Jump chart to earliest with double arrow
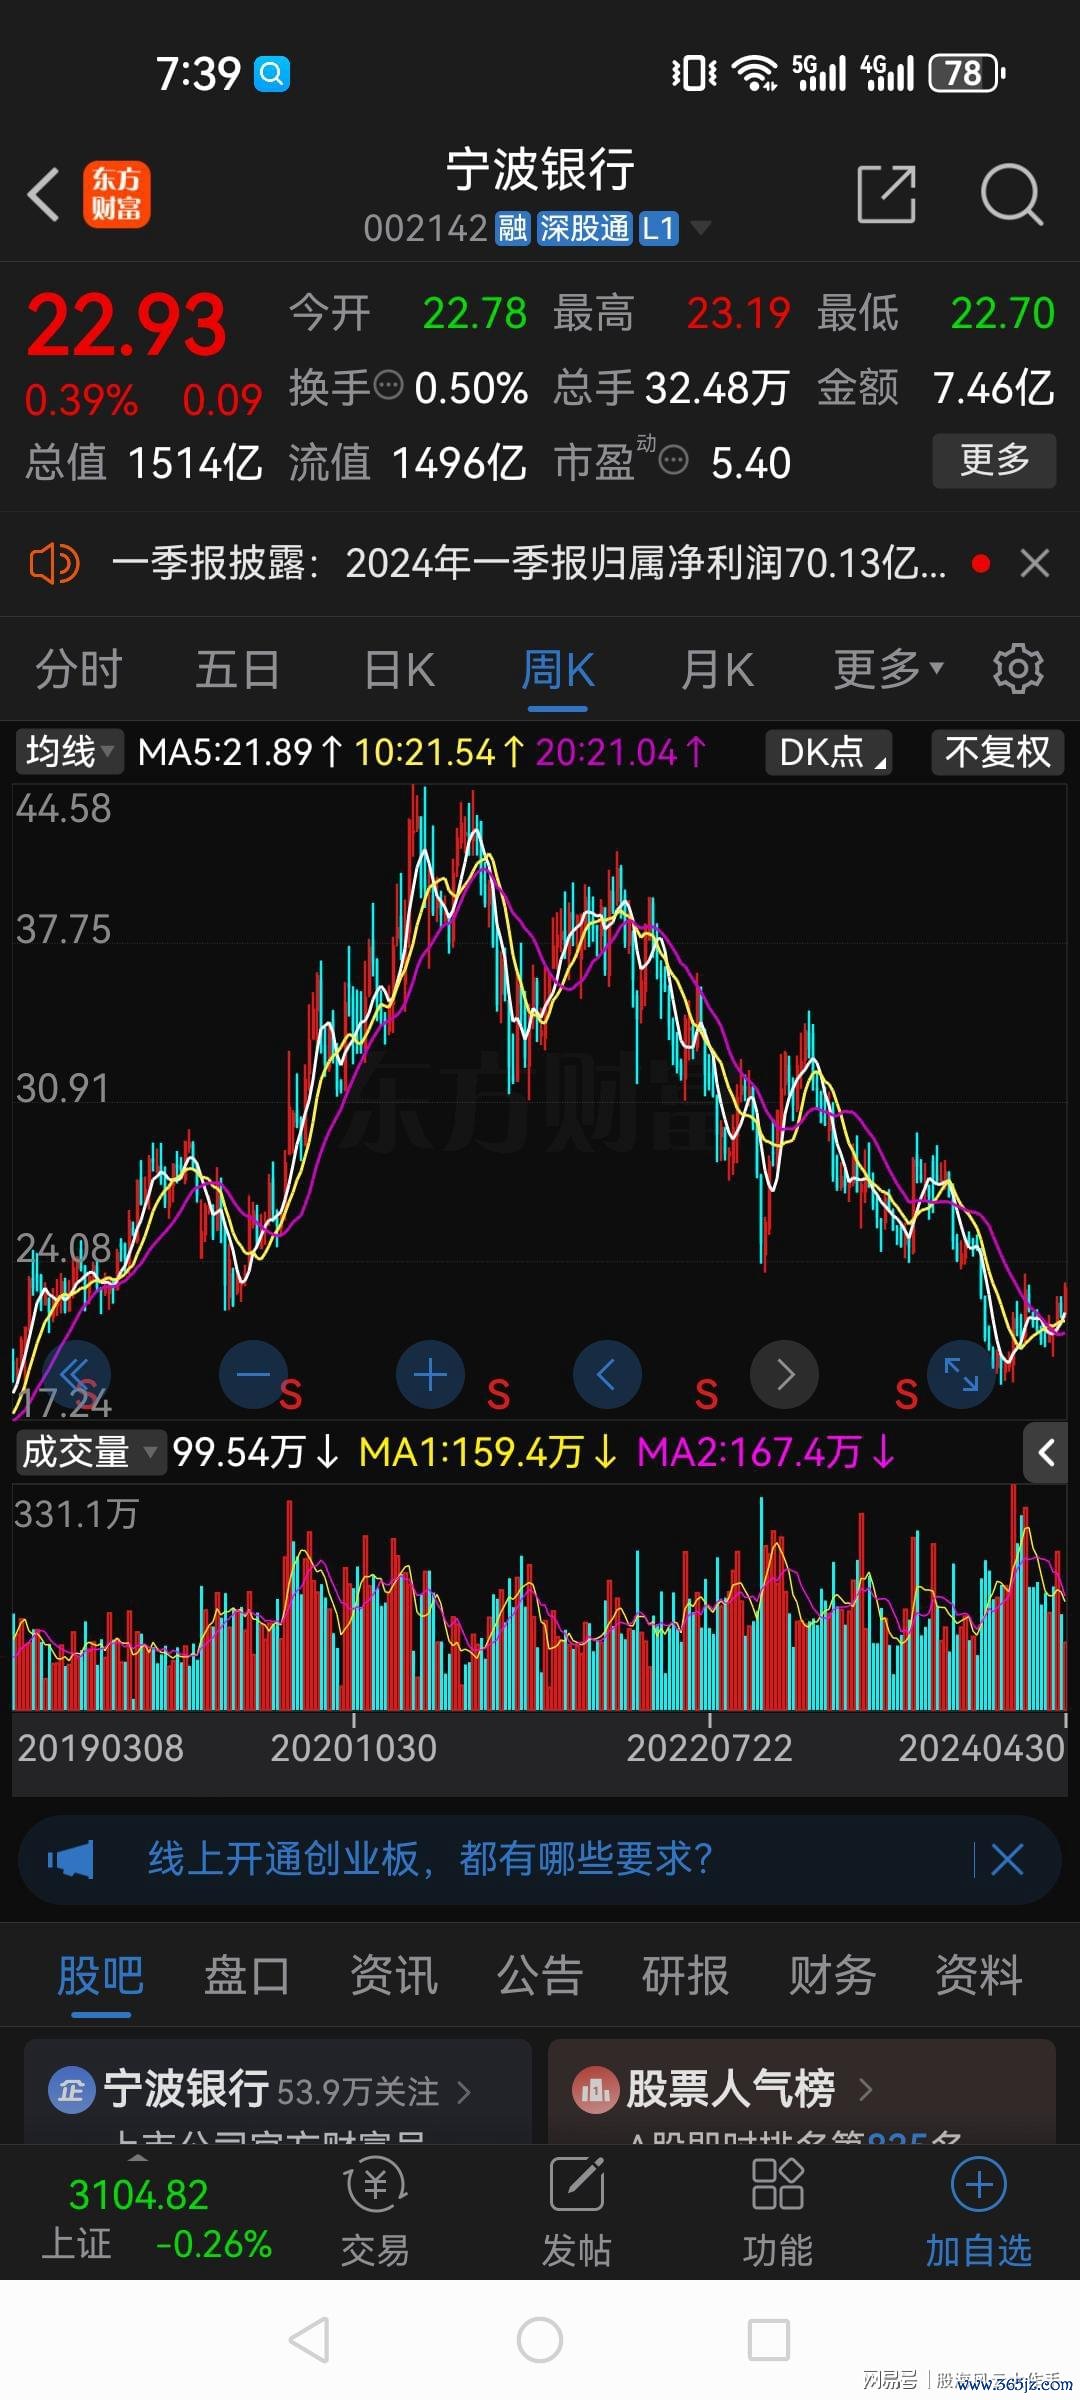 tap(76, 1375)
